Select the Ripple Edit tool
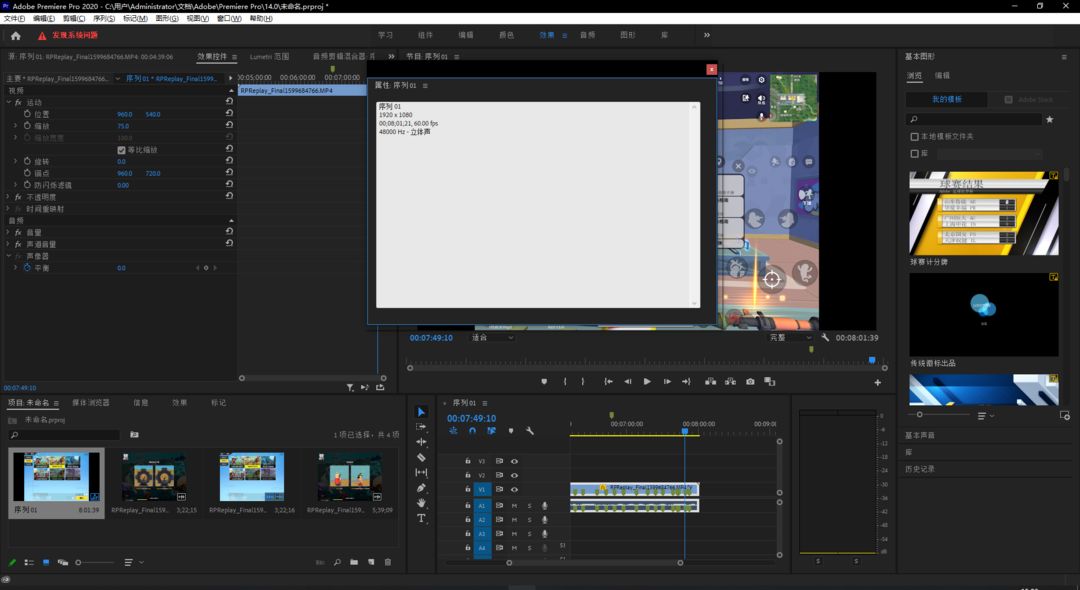This screenshot has width=1080, height=590. 421,442
